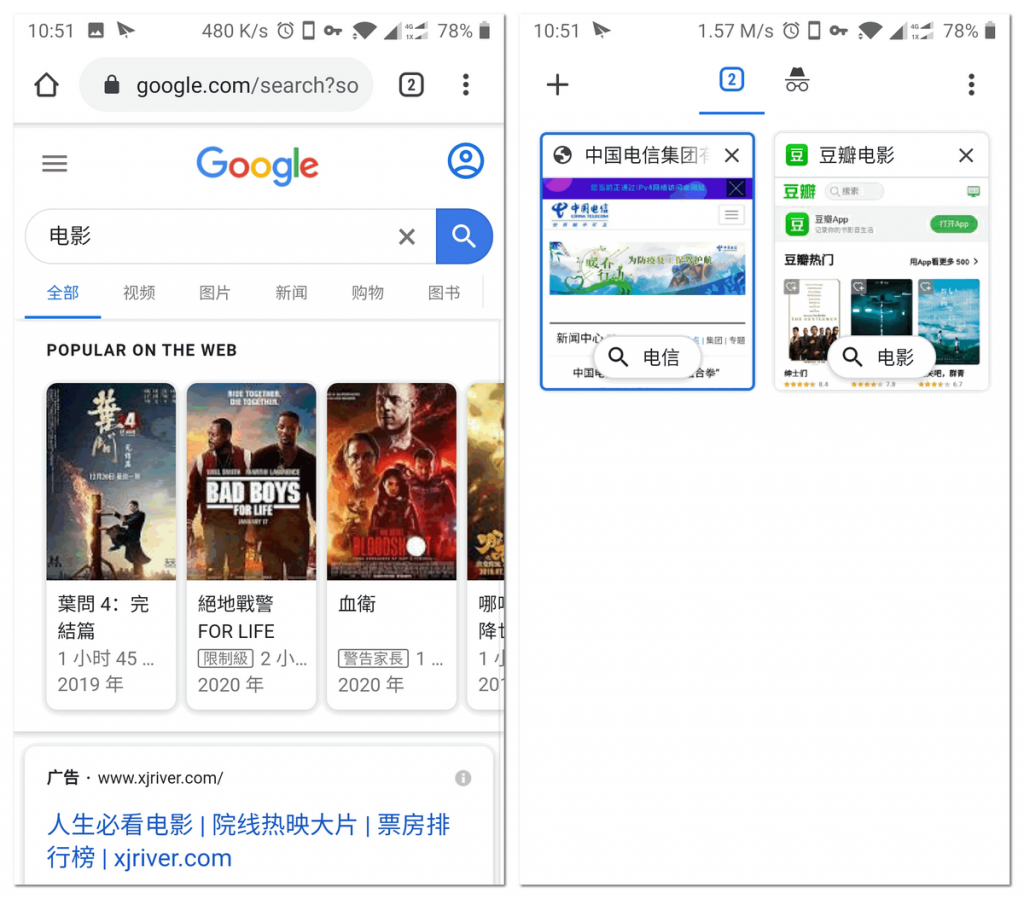Focus the search box containing 电影

coord(231,236)
